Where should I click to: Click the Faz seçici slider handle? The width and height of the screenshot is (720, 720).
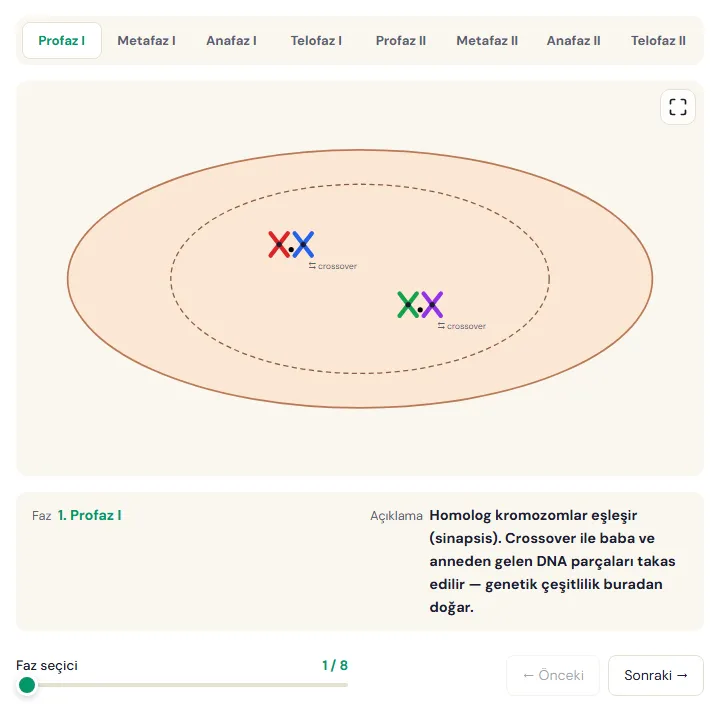(x=27, y=685)
